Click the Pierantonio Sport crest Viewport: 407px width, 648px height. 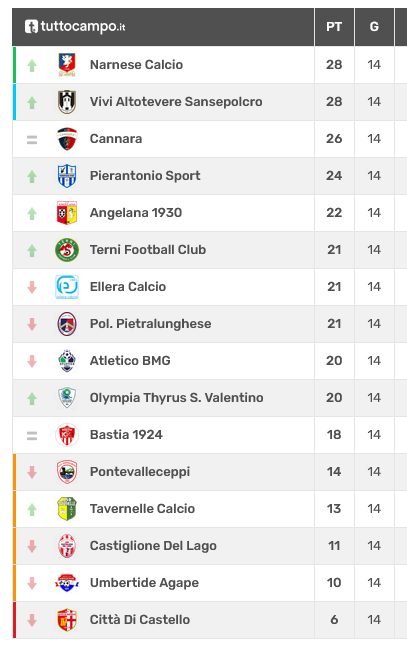pyautogui.click(x=67, y=176)
